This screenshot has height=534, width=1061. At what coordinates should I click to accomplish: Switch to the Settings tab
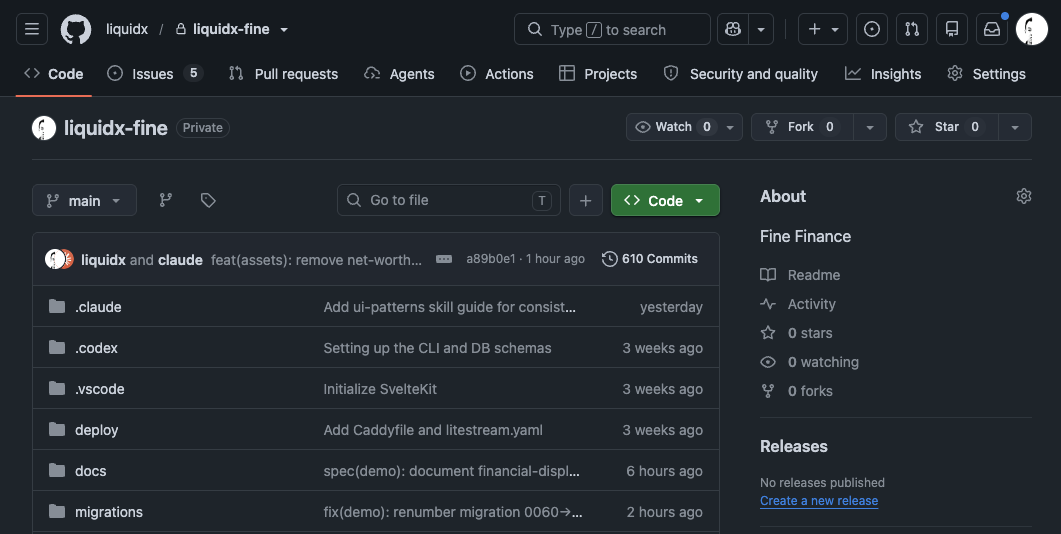tap(987, 74)
